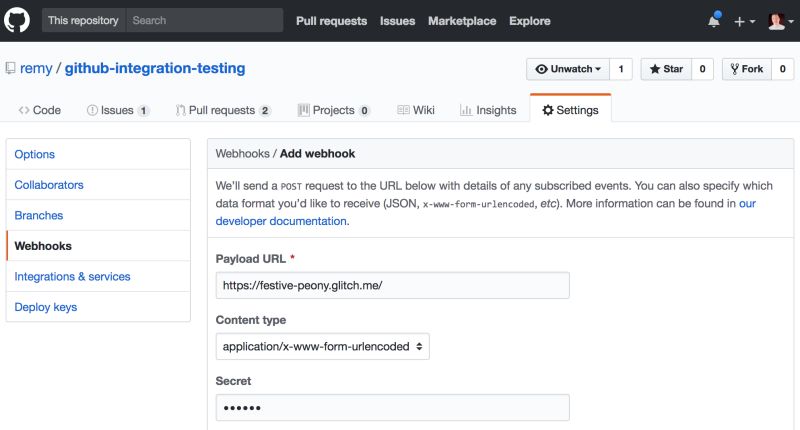Image resolution: width=800 pixels, height=430 pixels.
Task: Focus the Secret input field
Action: point(392,408)
